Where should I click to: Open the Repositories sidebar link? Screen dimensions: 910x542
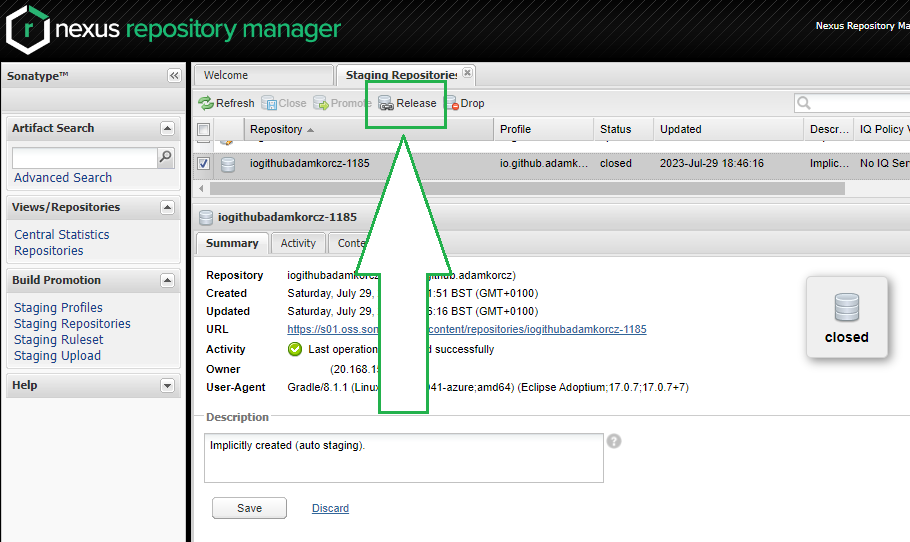(49, 251)
